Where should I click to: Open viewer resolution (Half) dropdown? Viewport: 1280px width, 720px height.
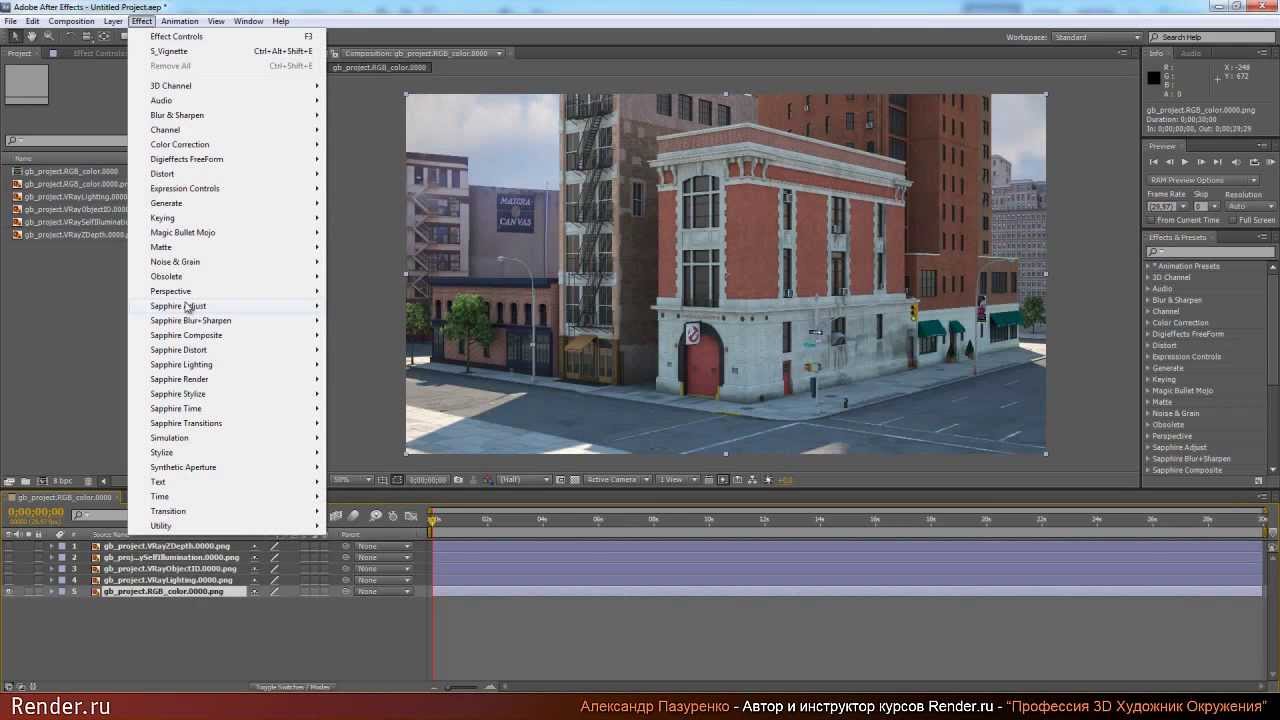[x=525, y=480]
